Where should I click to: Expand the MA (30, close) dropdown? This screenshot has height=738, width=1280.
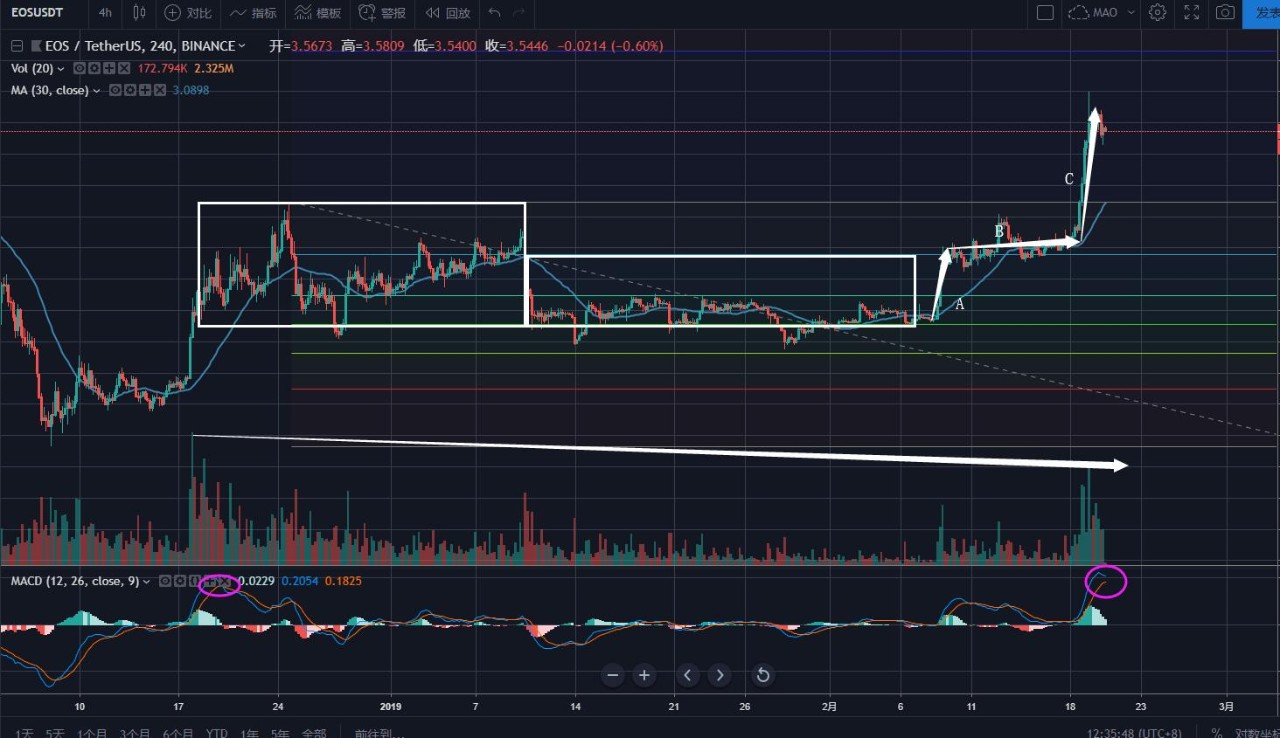coord(97,90)
